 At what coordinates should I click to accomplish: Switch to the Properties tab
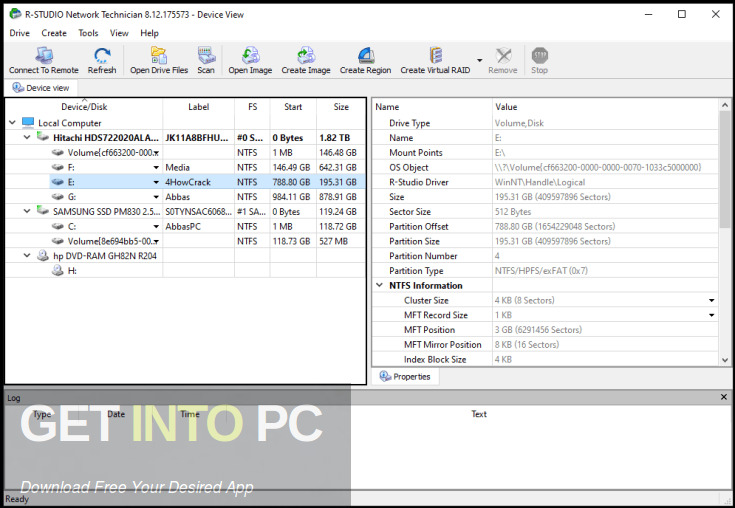405,376
